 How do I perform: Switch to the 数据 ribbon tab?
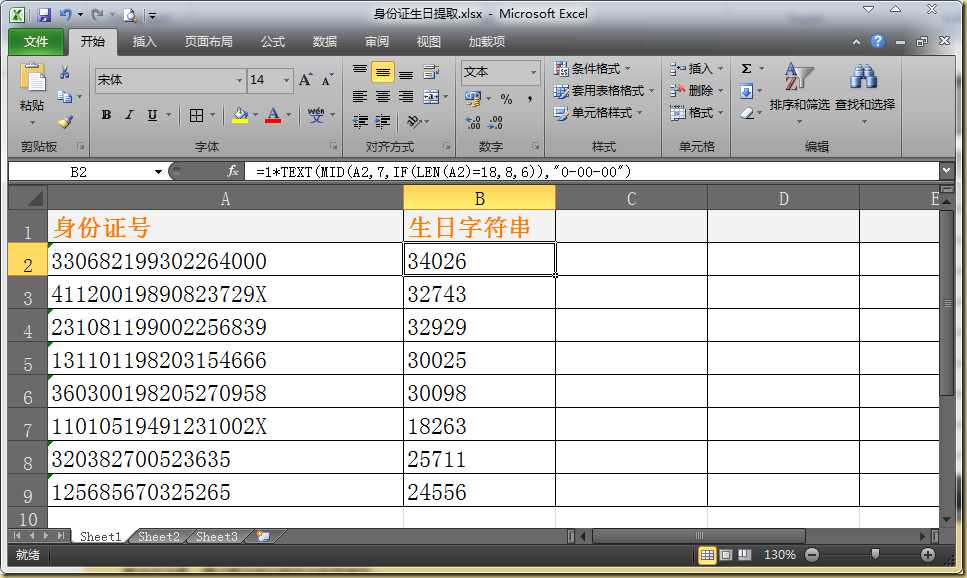click(x=324, y=41)
